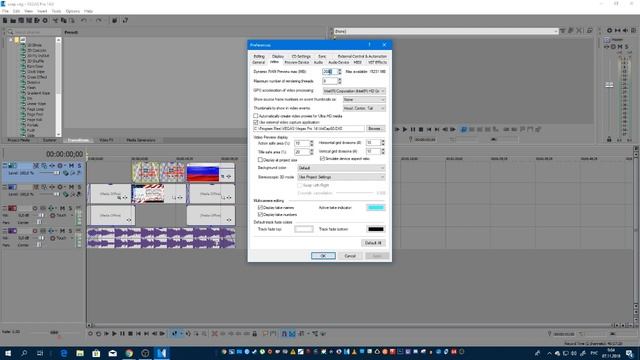This screenshot has height=360, width=640.
Task: Open GPU acceleration of video processing dropdown
Action: click(354, 91)
